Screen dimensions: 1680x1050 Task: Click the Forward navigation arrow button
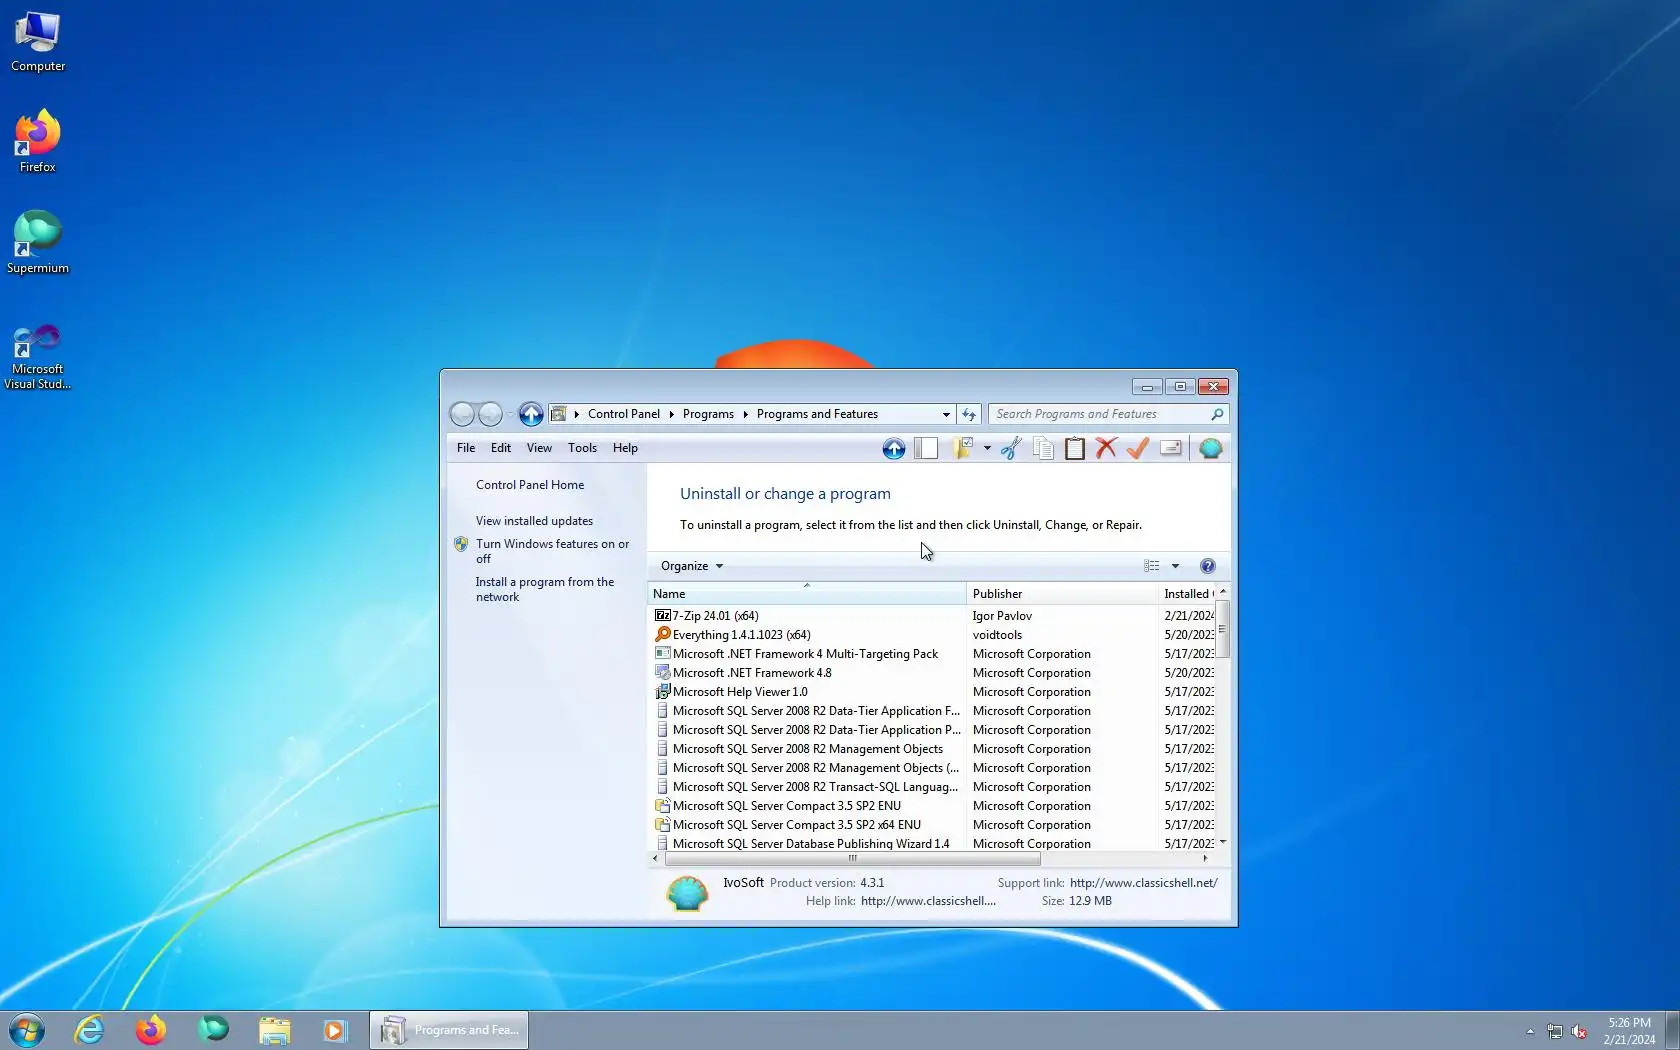pos(490,414)
